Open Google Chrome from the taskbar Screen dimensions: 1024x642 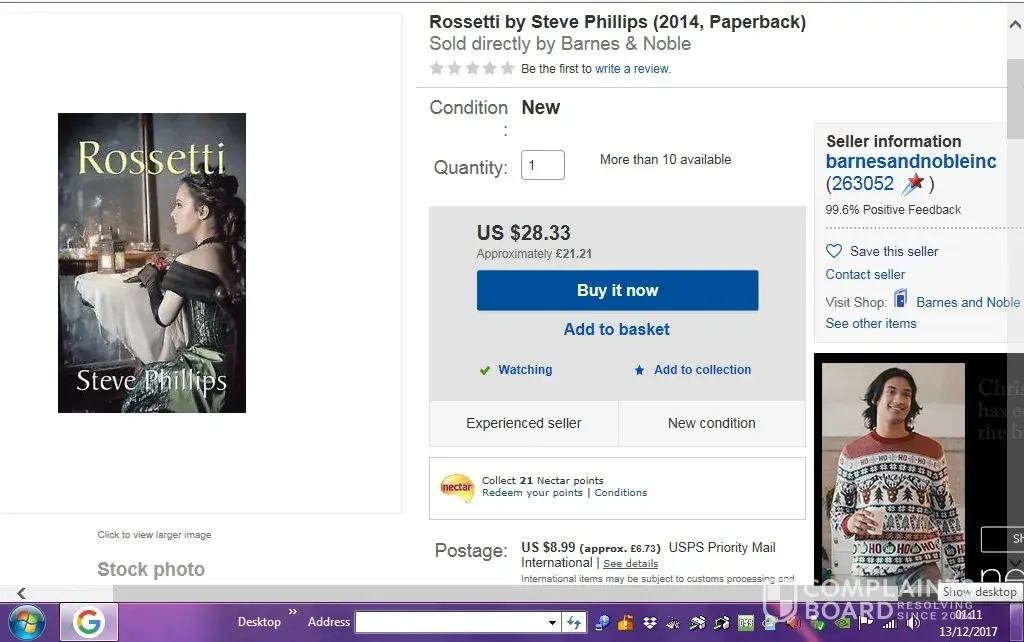[88, 622]
